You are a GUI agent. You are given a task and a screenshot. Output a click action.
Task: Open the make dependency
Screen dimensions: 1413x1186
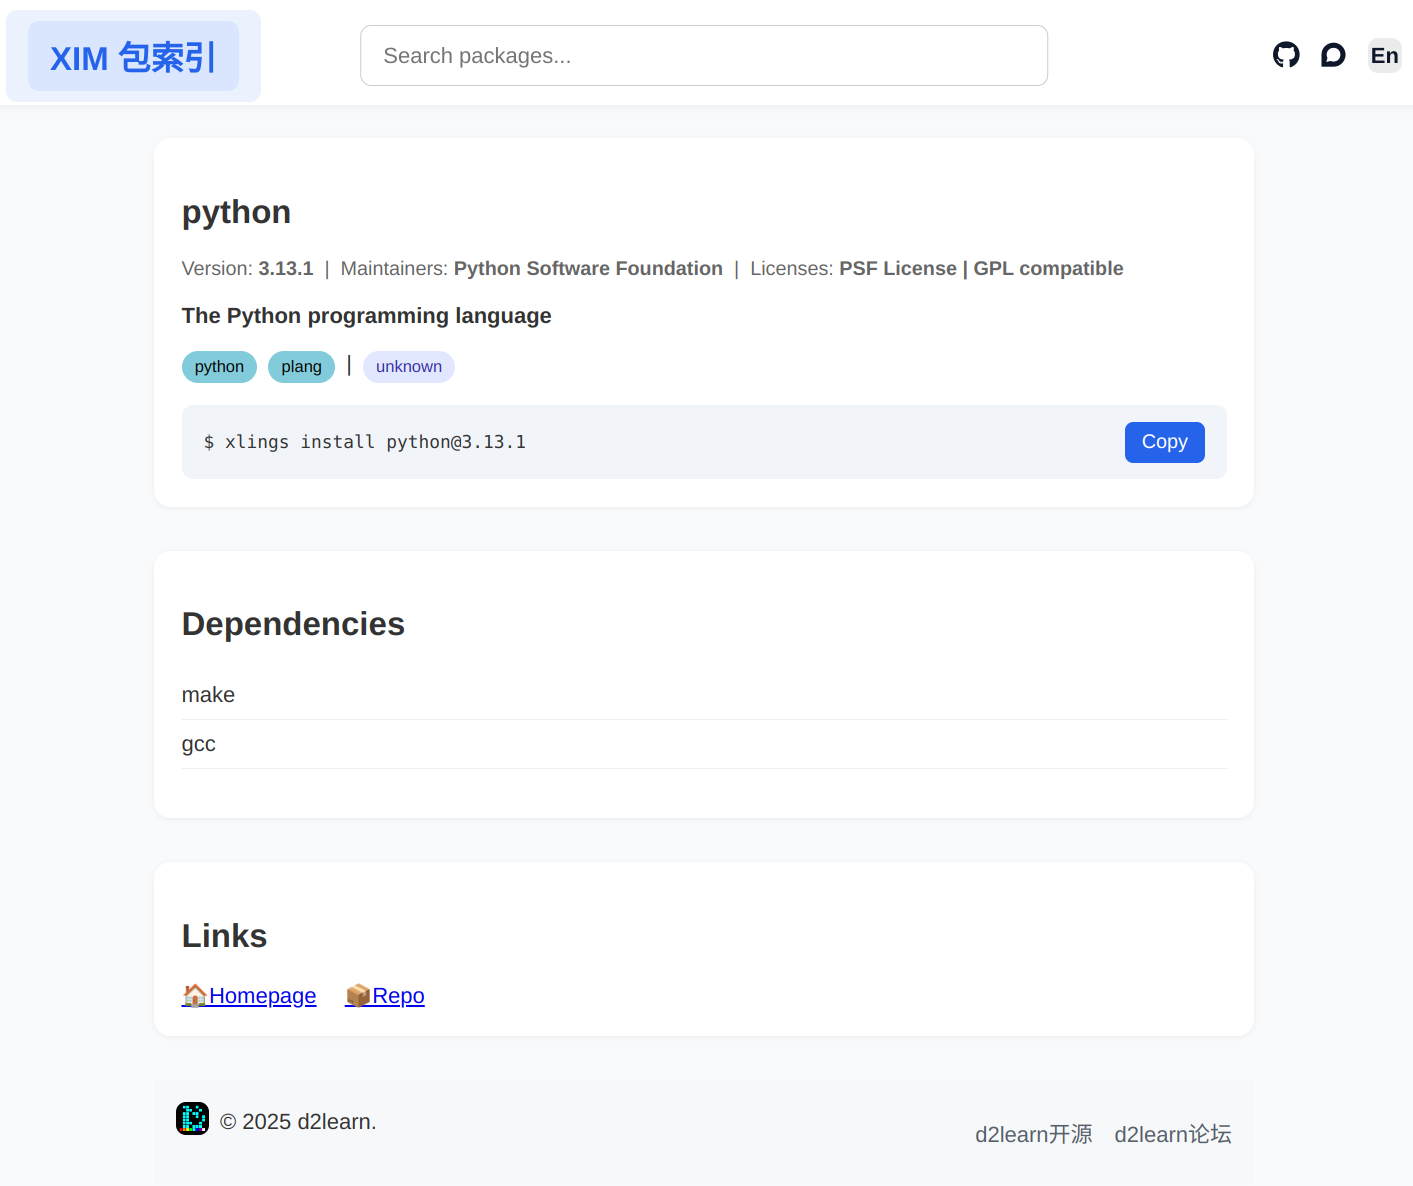pos(208,695)
